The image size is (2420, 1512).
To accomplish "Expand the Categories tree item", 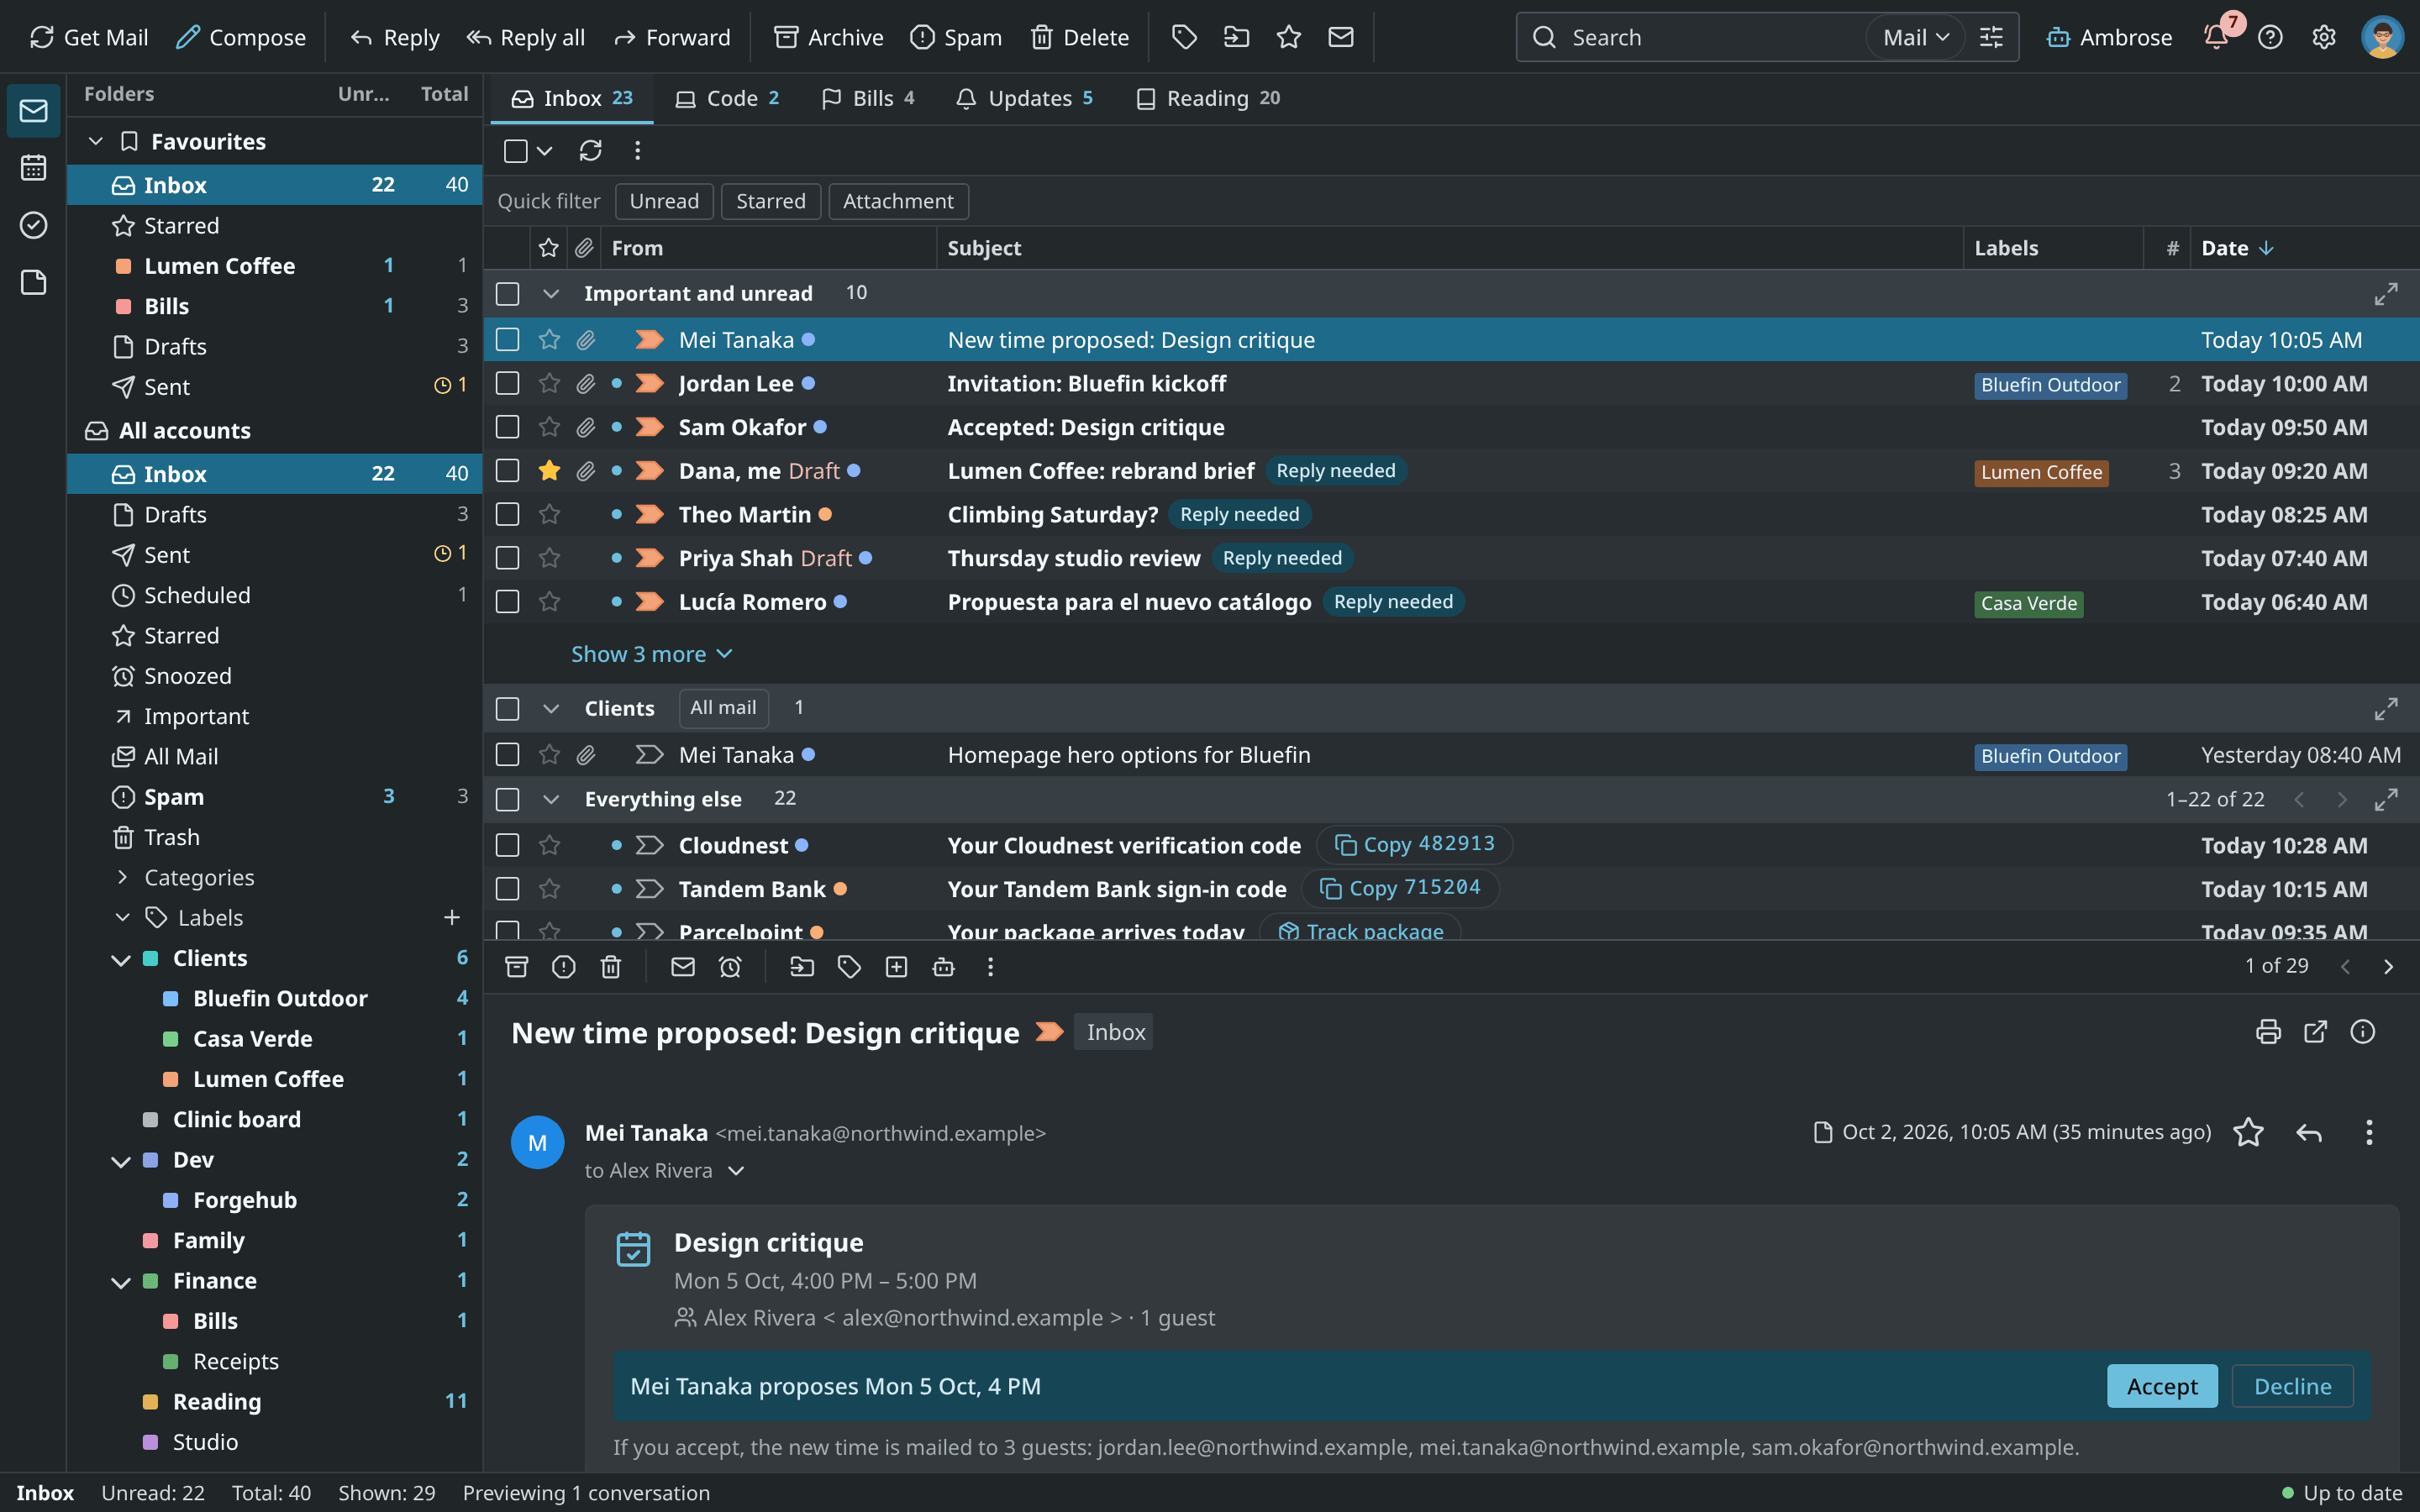I will pos(122,877).
